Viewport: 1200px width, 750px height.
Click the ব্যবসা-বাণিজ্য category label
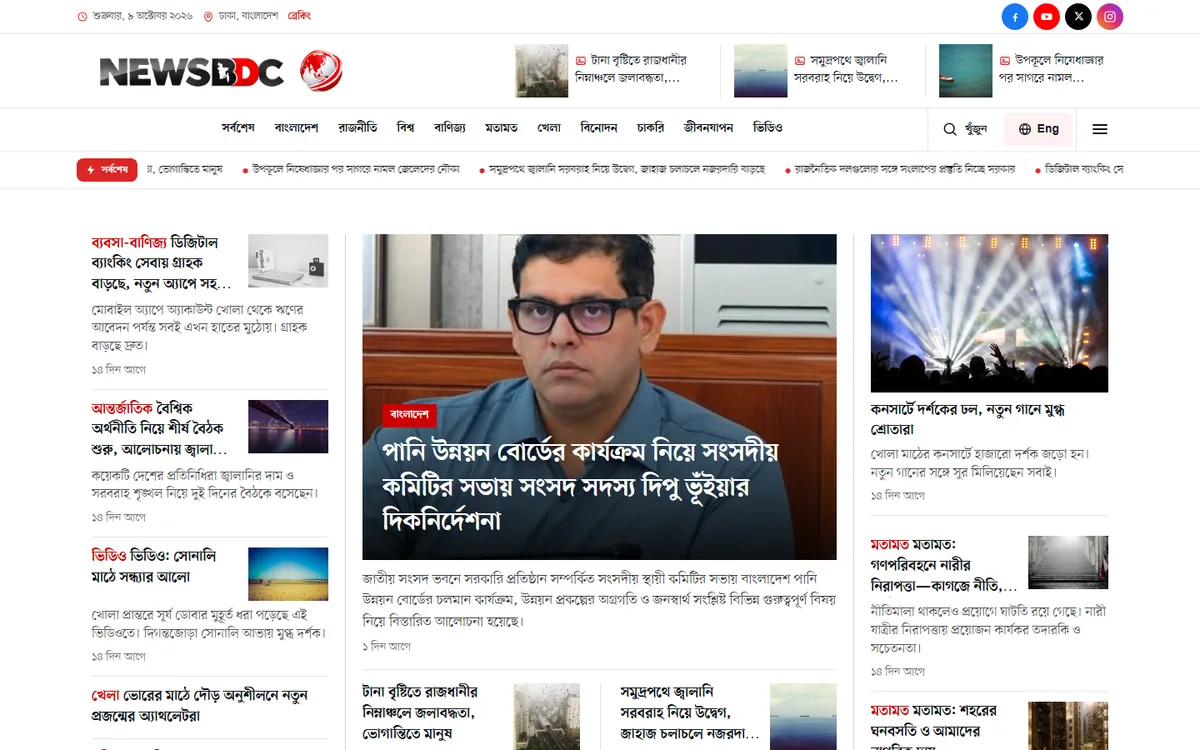(129, 243)
